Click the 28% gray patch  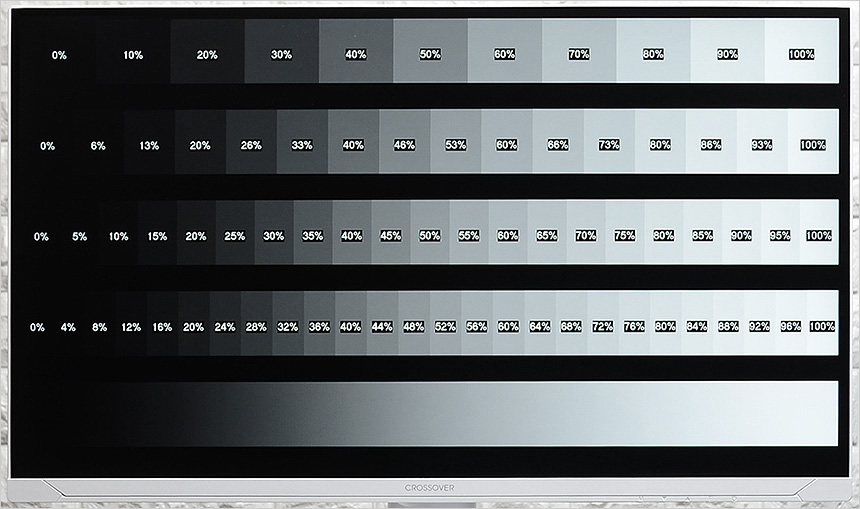tap(256, 327)
